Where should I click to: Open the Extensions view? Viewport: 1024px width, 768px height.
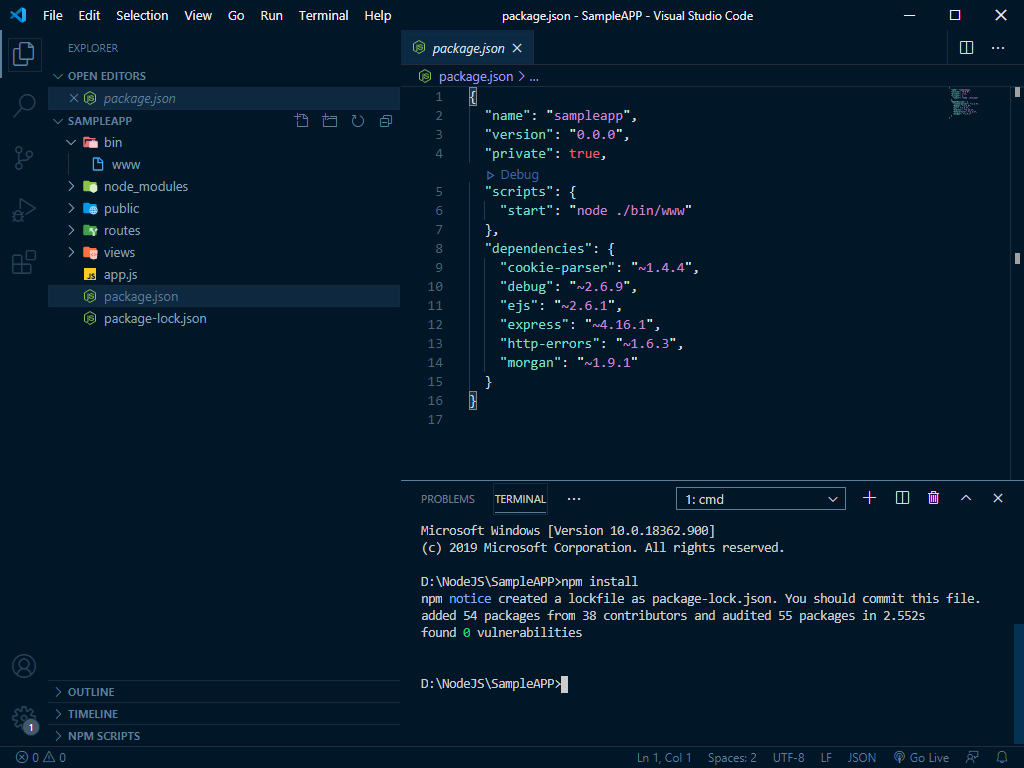pyautogui.click(x=24, y=263)
